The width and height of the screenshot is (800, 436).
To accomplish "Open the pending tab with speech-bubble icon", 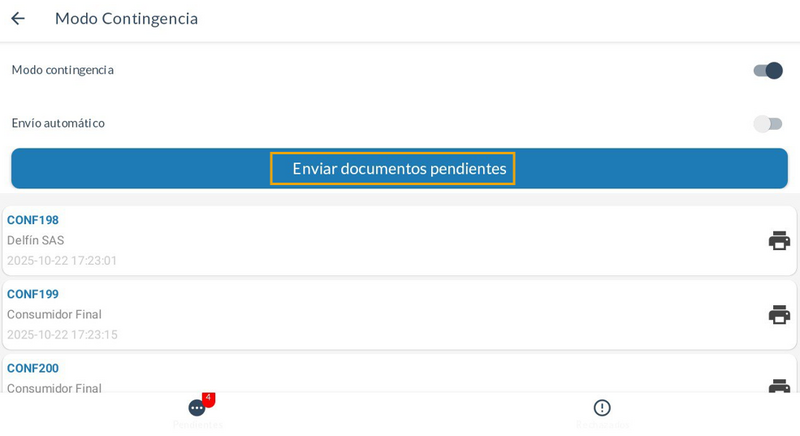I will pyautogui.click(x=197, y=408).
